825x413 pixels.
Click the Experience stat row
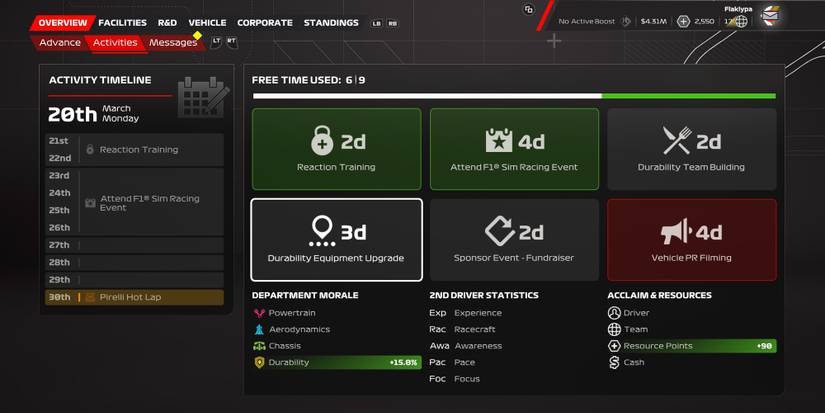[466, 313]
